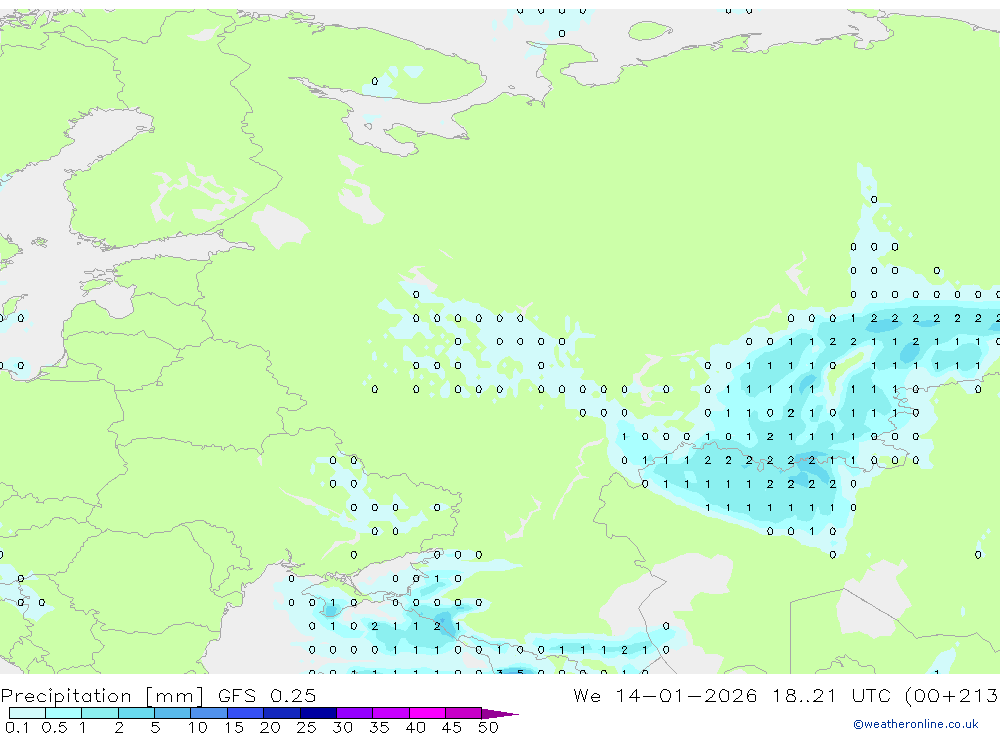Image resolution: width=1000 pixels, height=733 pixels.
Task: Click the '0.5' legend scale label
Action: [54, 727]
